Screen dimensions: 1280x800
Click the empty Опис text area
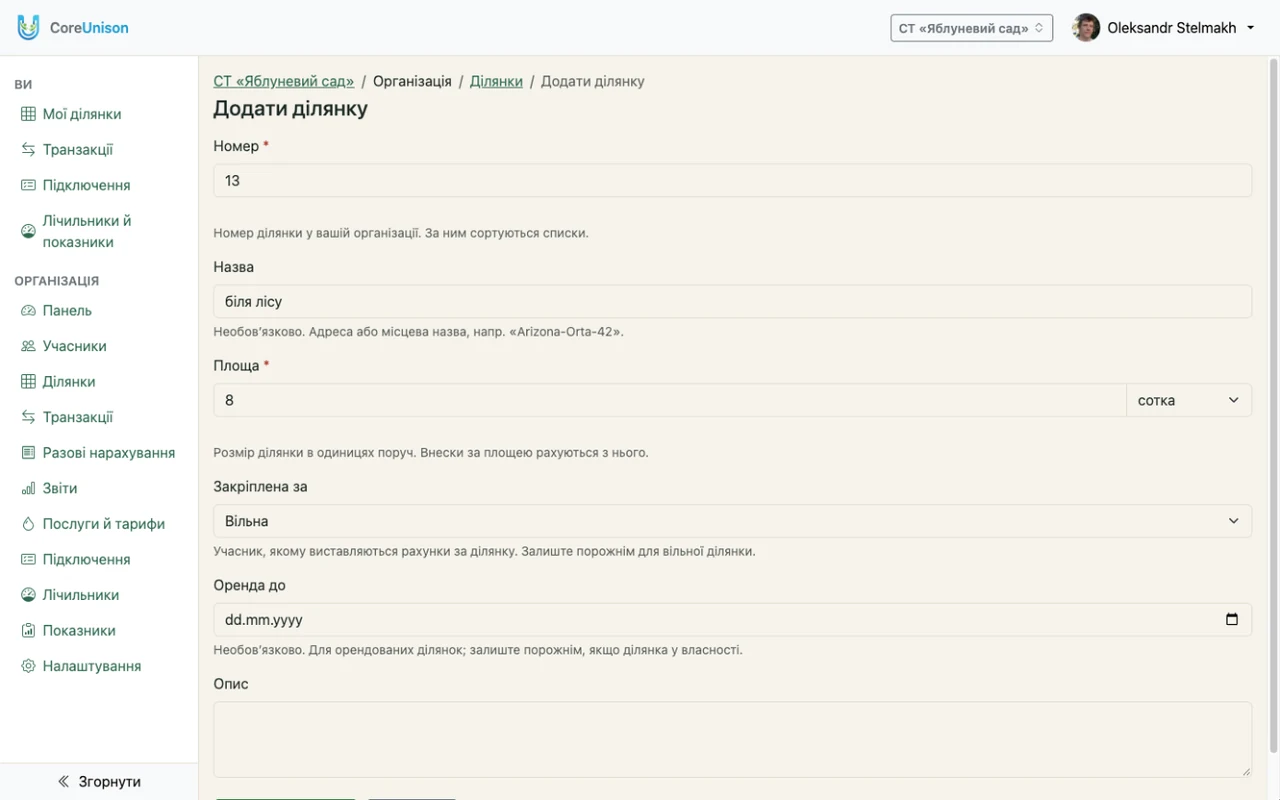732,739
